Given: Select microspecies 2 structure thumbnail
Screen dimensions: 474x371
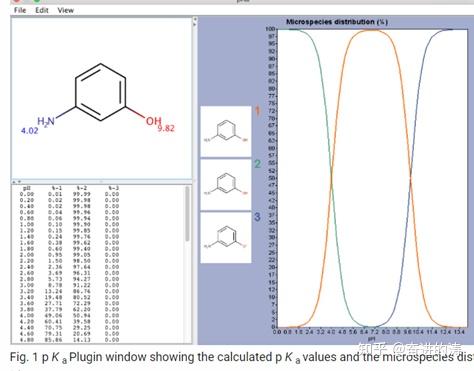Looking at the screenshot, I should point(226,185).
